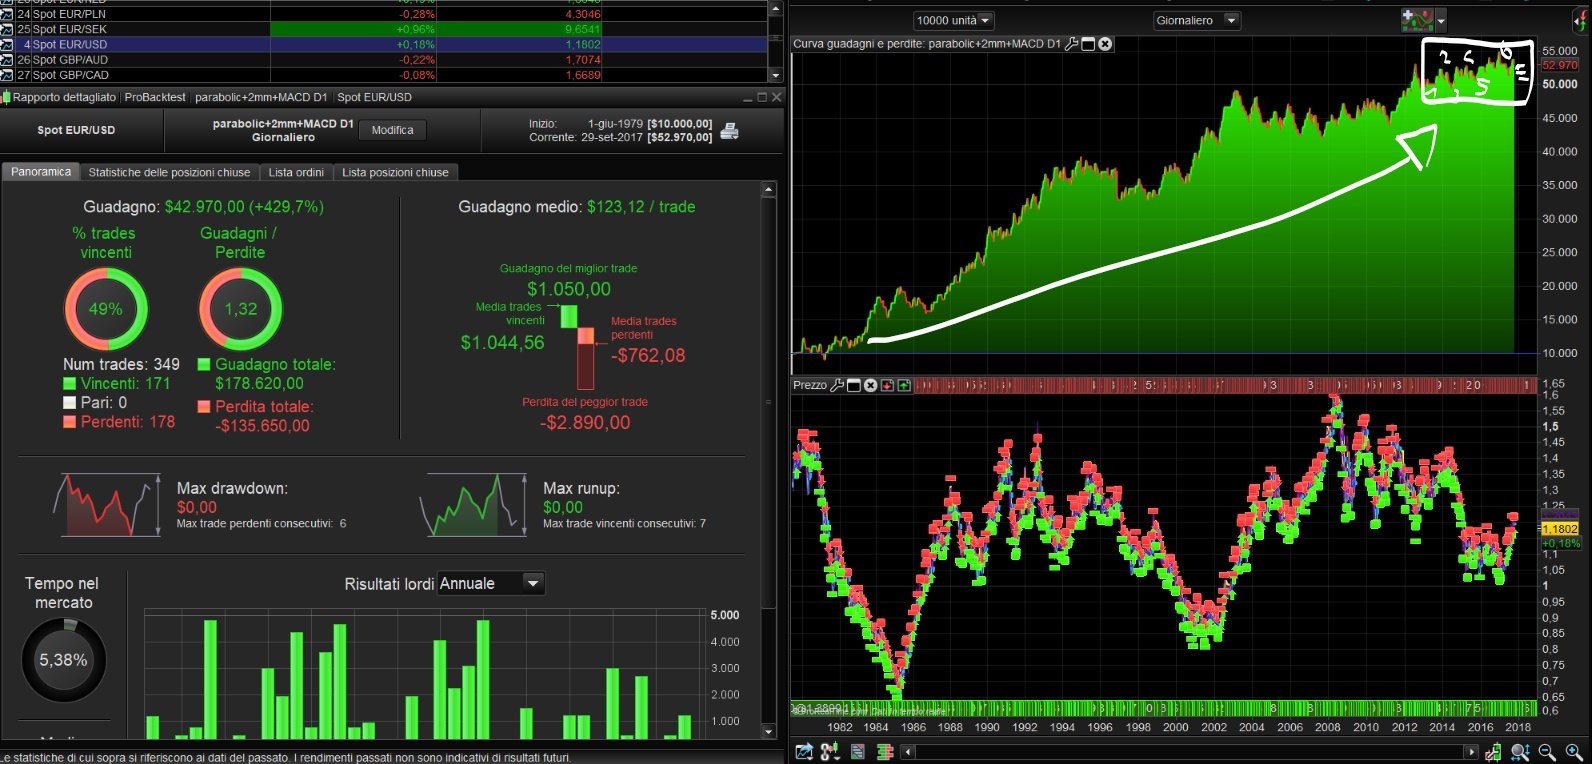Click the instrument list scroll-down arrow
The image size is (1592, 764).
[x=775, y=75]
